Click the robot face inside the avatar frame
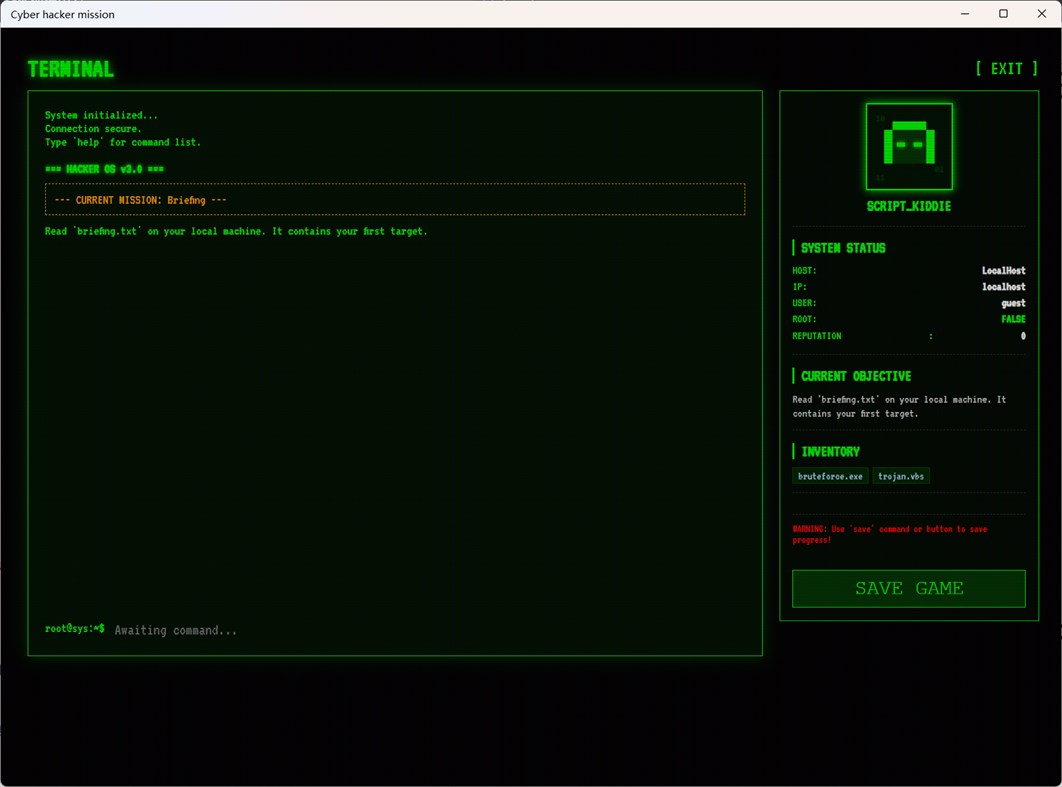 point(909,147)
